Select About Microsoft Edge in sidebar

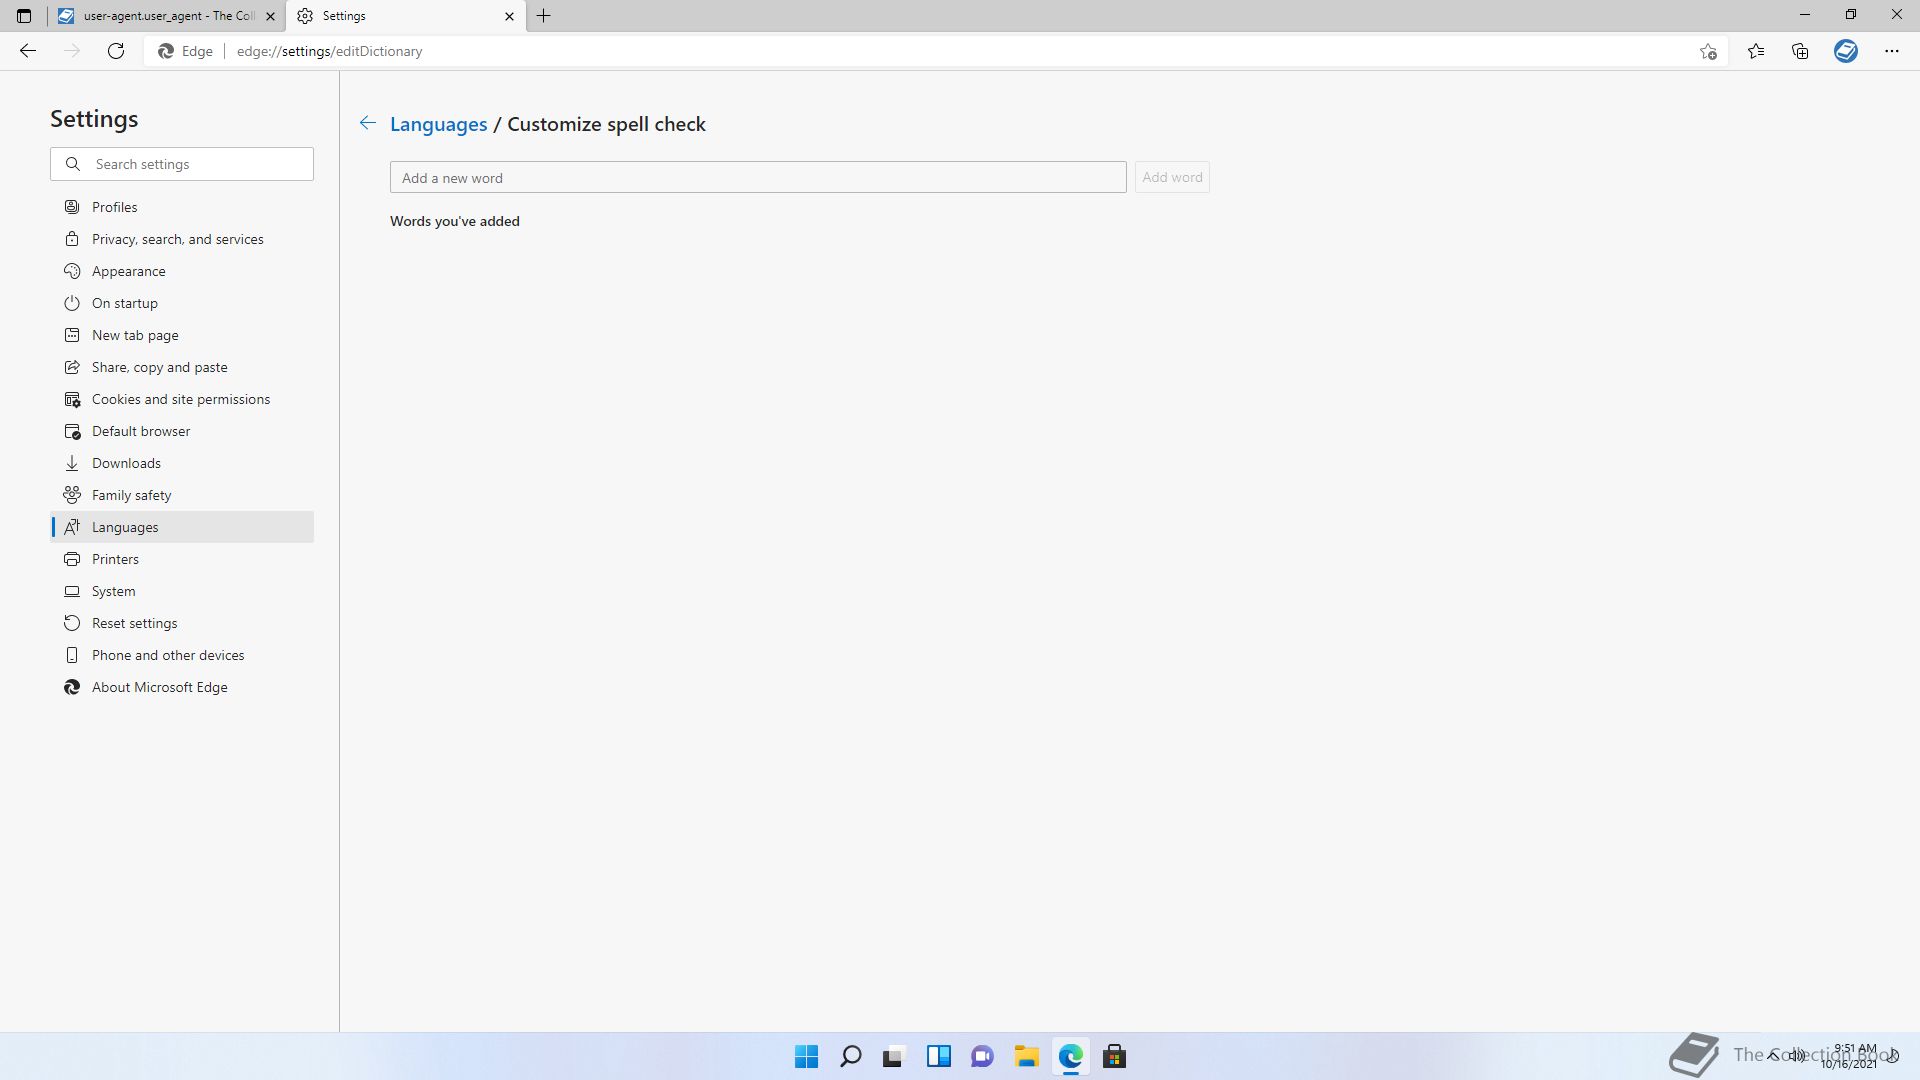click(x=159, y=687)
